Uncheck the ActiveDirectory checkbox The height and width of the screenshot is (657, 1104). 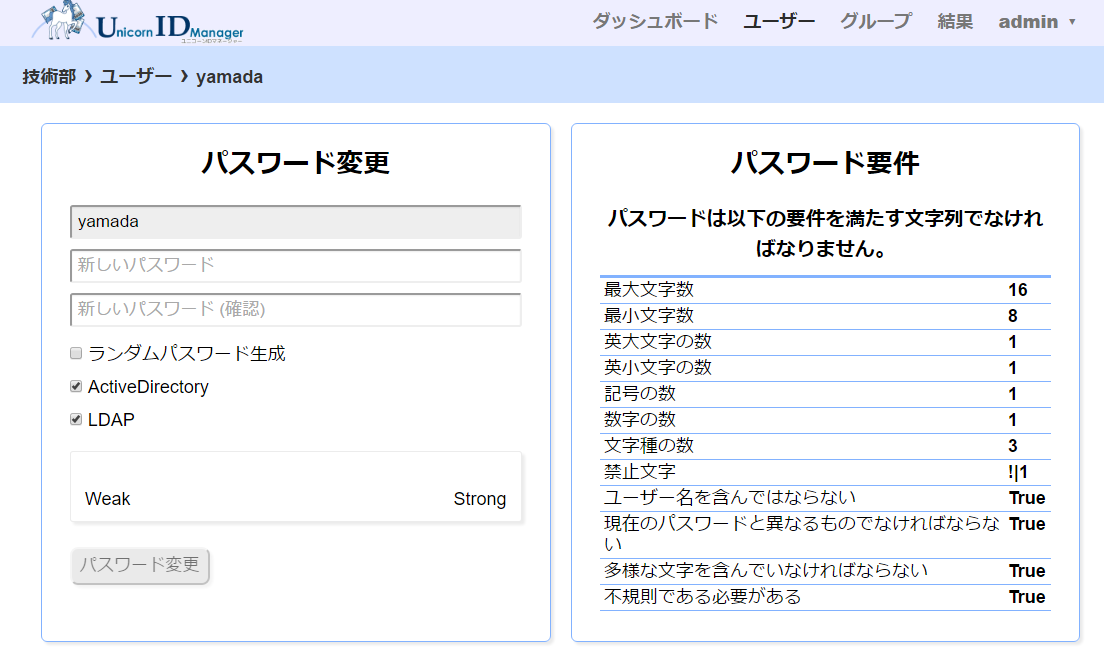point(76,386)
